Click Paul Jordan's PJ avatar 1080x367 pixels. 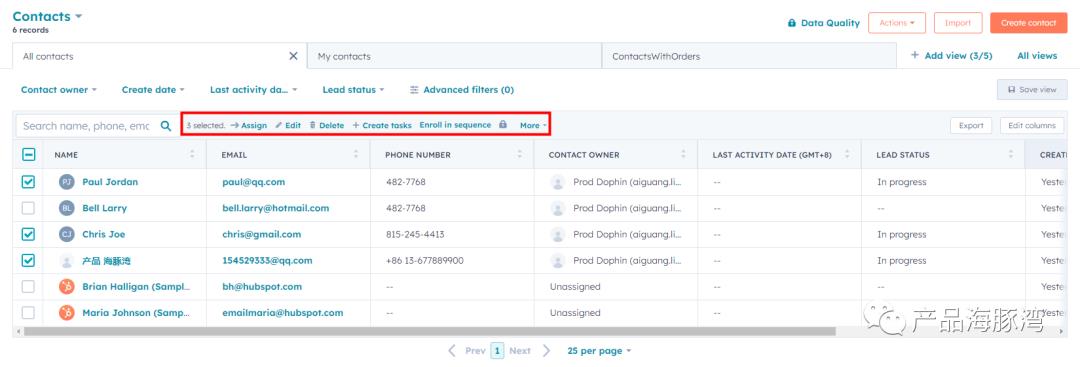67,182
